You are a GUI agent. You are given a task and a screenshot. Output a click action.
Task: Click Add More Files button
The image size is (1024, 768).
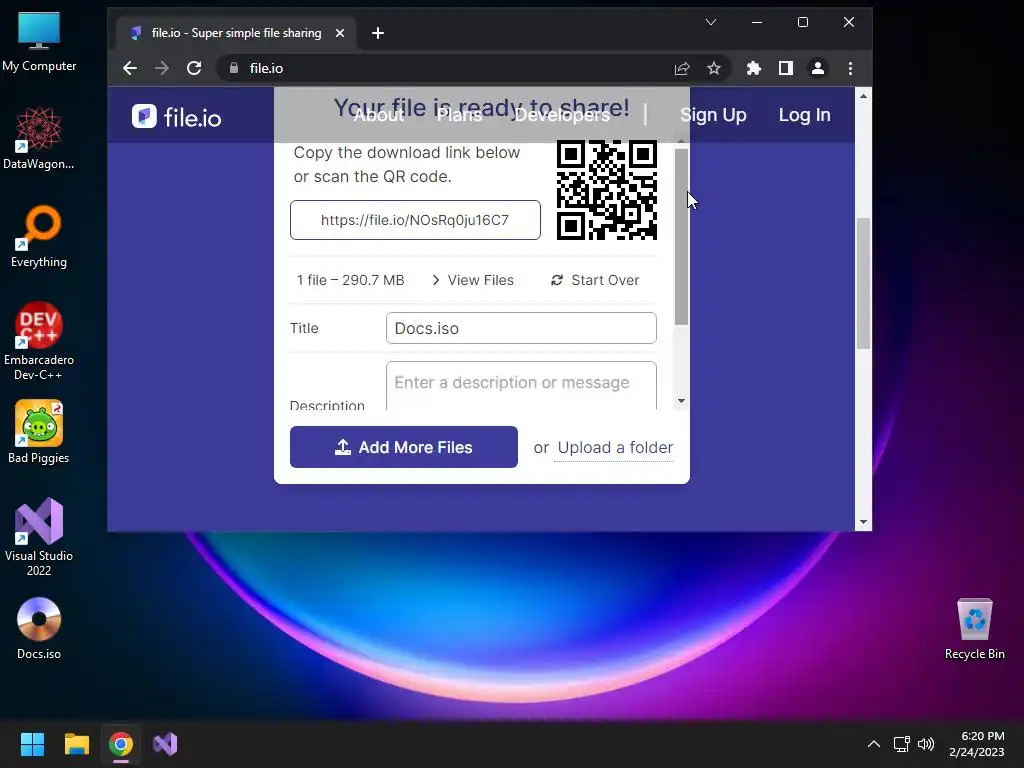point(404,447)
